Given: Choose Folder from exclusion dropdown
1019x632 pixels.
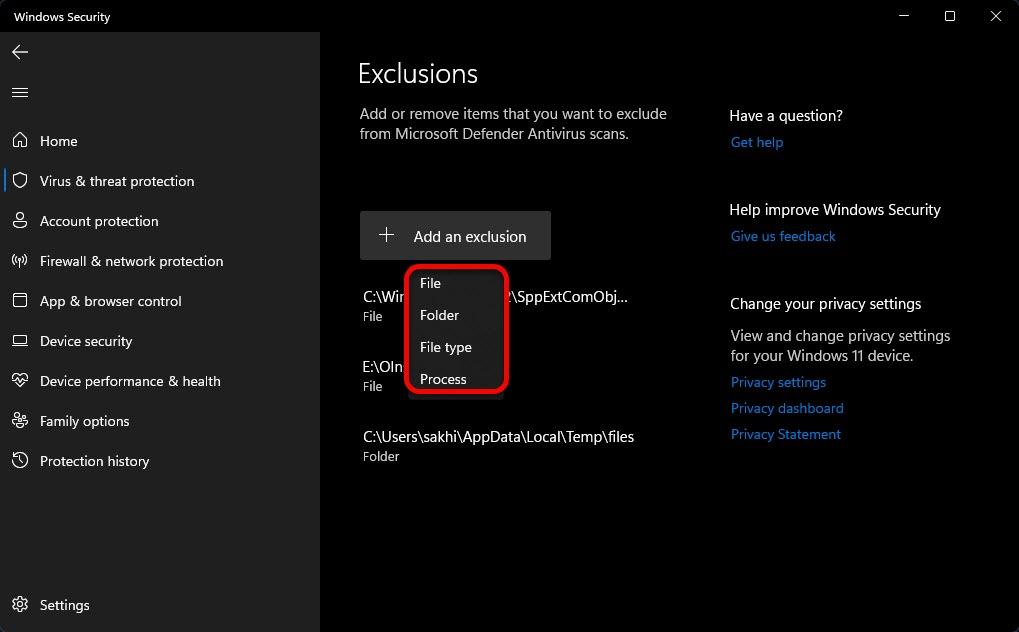Looking at the screenshot, I should tap(456, 315).
